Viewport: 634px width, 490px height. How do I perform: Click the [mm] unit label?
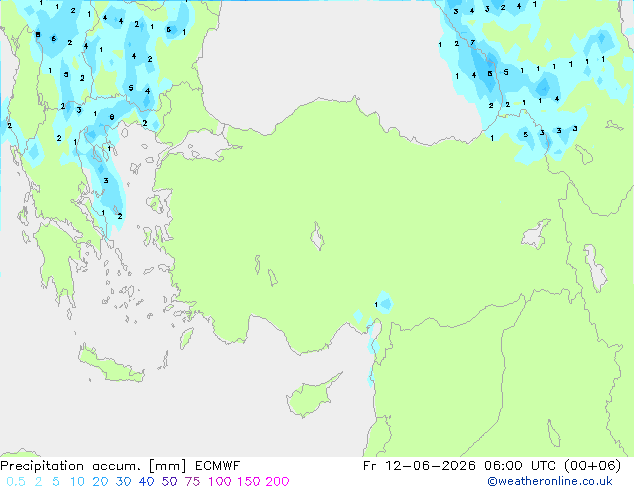point(168,466)
